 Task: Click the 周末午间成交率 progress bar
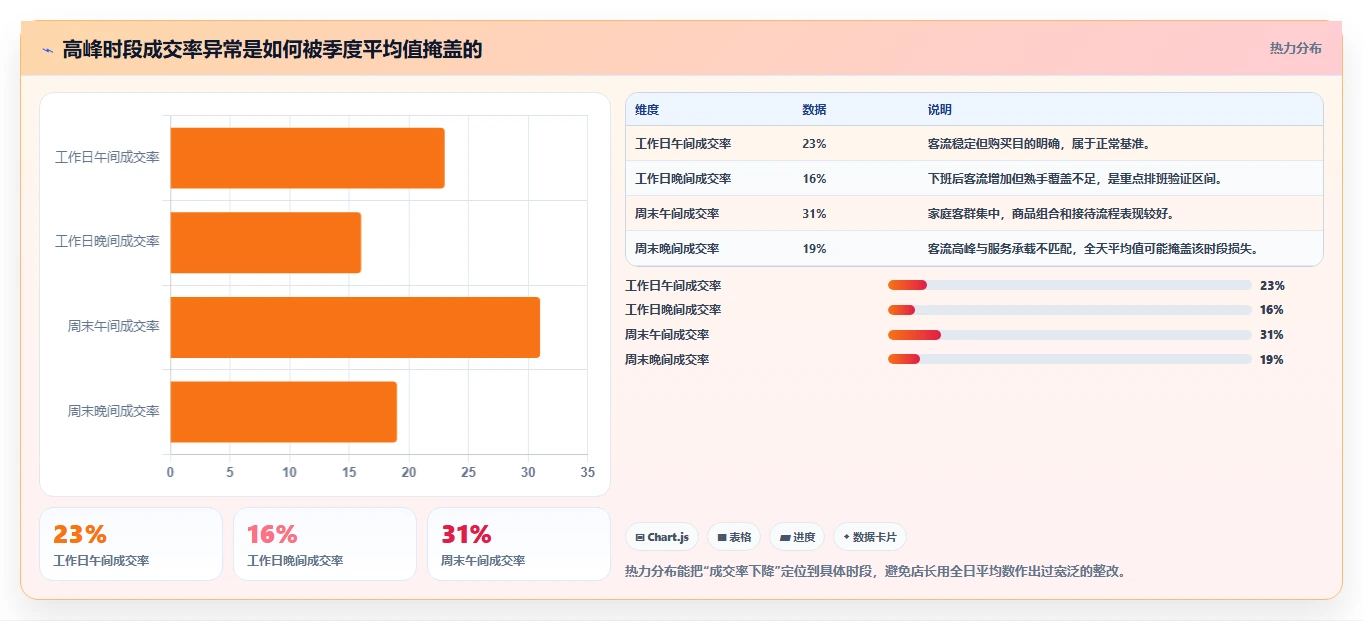pos(1069,335)
